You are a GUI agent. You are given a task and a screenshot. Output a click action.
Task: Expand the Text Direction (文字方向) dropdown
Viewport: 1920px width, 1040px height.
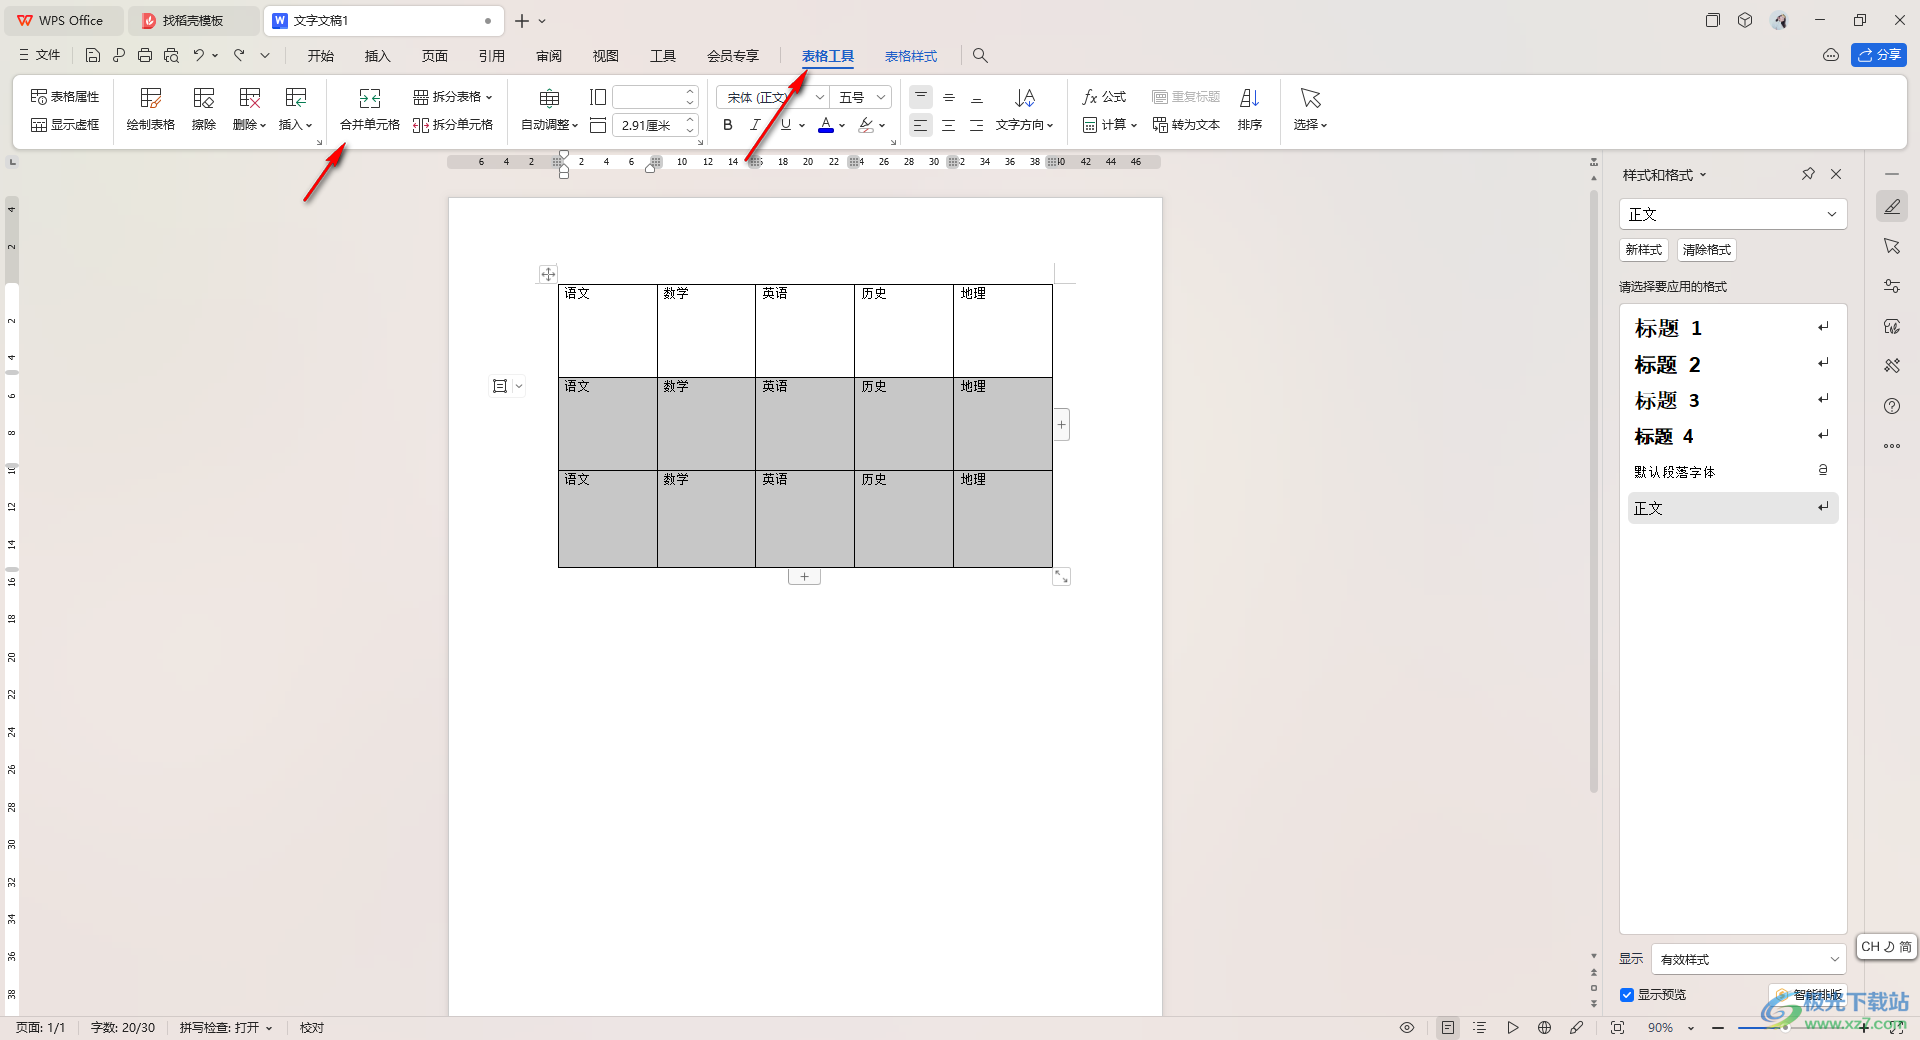tap(1025, 125)
